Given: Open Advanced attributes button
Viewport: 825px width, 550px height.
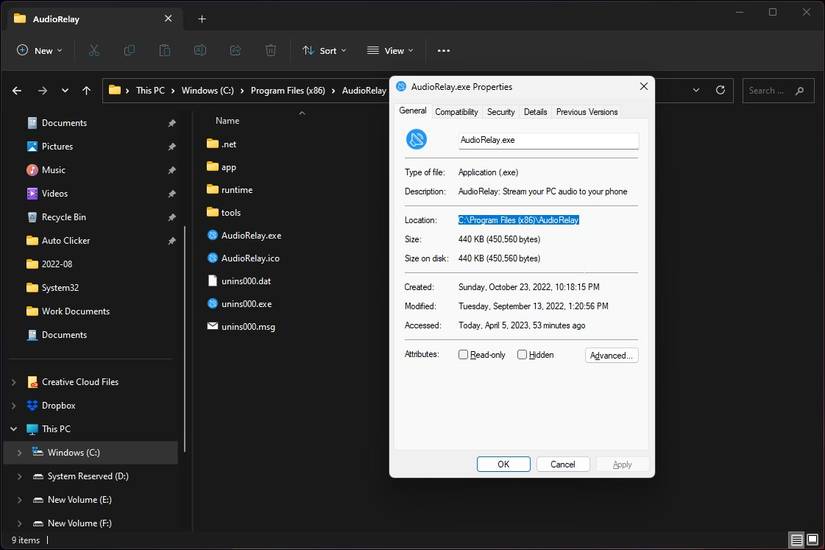Looking at the screenshot, I should (x=611, y=355).
